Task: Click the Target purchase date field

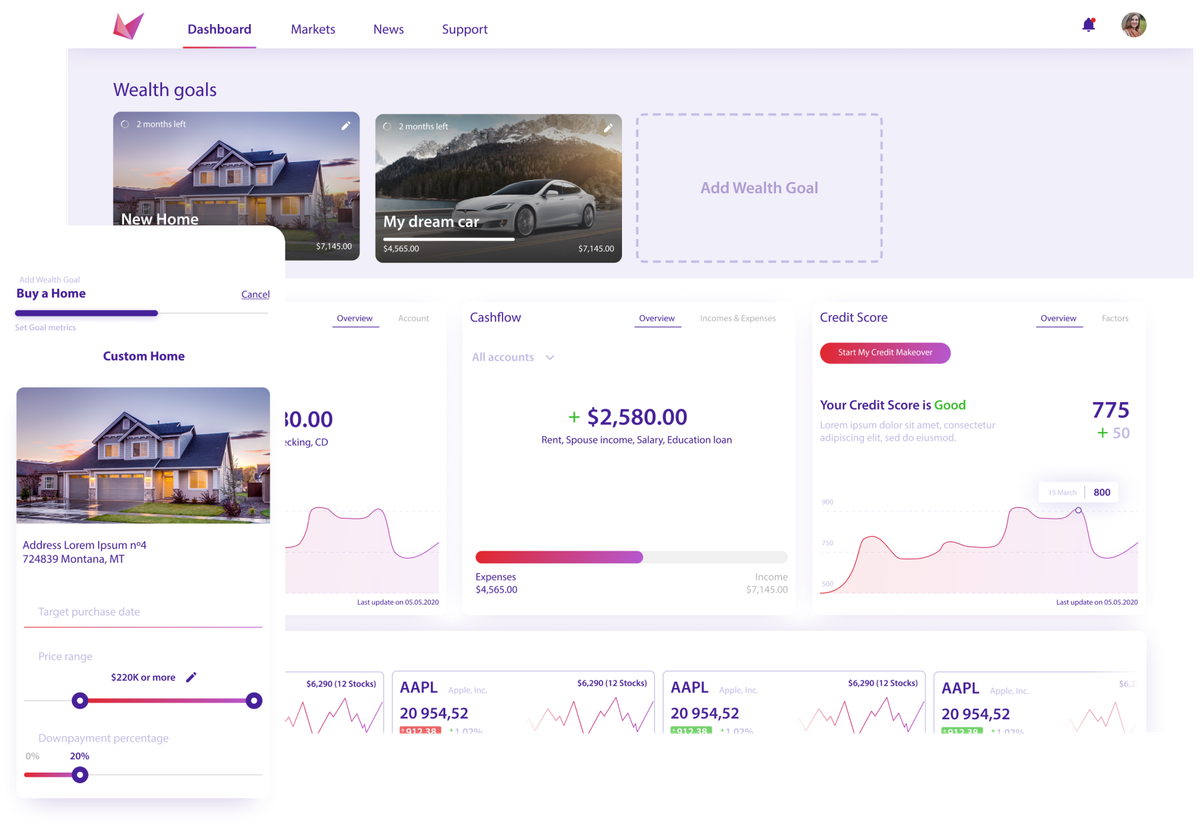Action: tap(143, 612)
